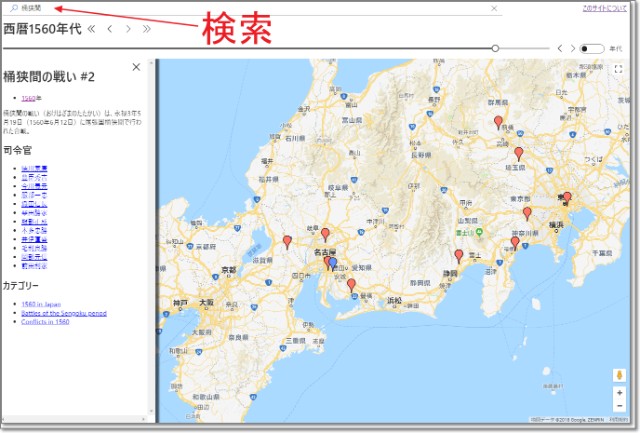Jump forward with double-right chevron

coord(147,29)
